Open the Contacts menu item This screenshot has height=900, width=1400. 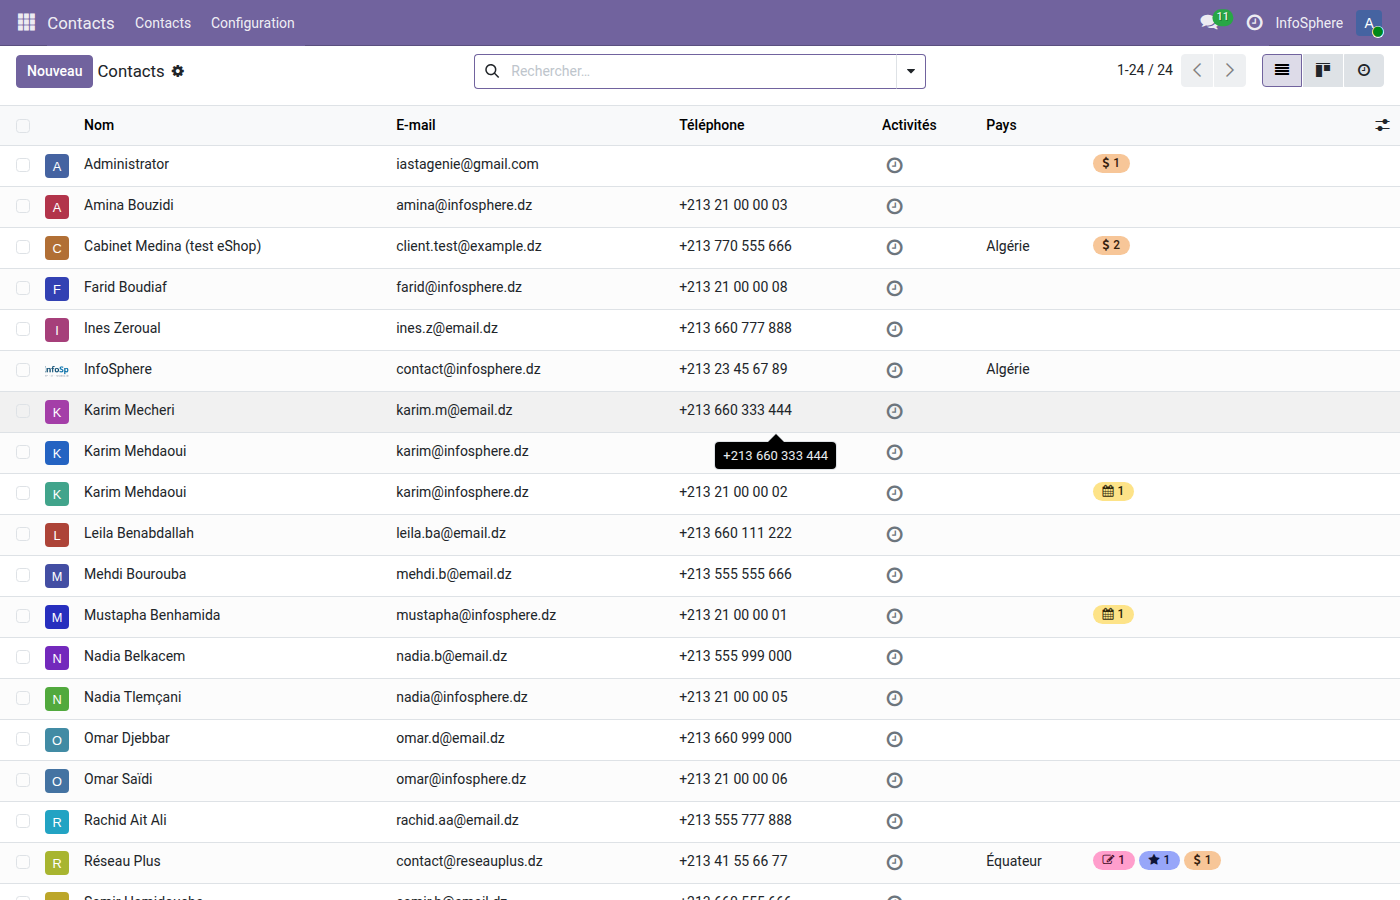[162, 22]
